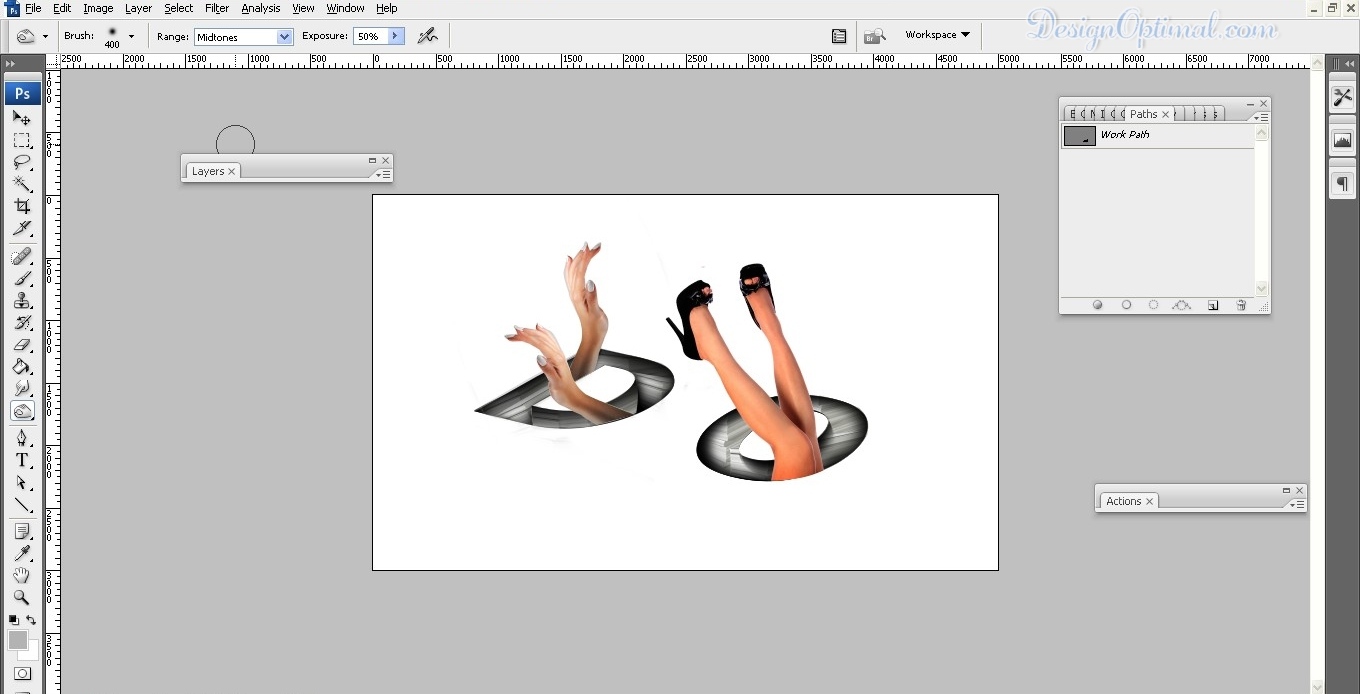Screen dimensions: 1360x694
Task: Close the Paths tab with its X
Action: [1165, 114]
